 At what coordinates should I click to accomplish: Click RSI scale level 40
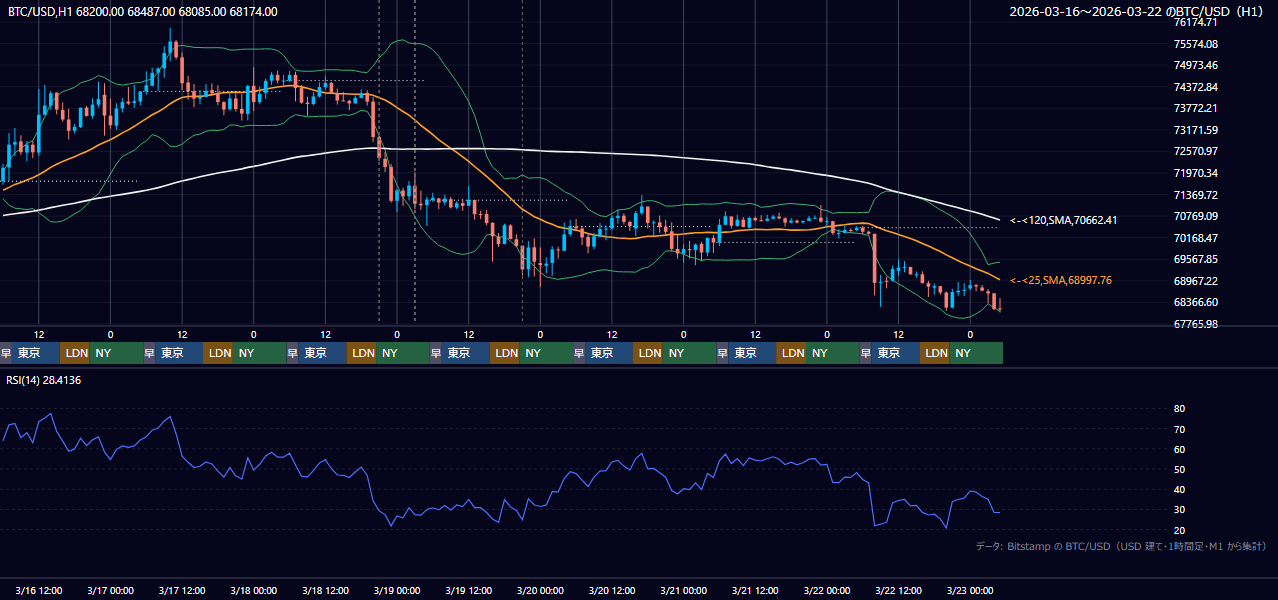tap(1179, 489)
